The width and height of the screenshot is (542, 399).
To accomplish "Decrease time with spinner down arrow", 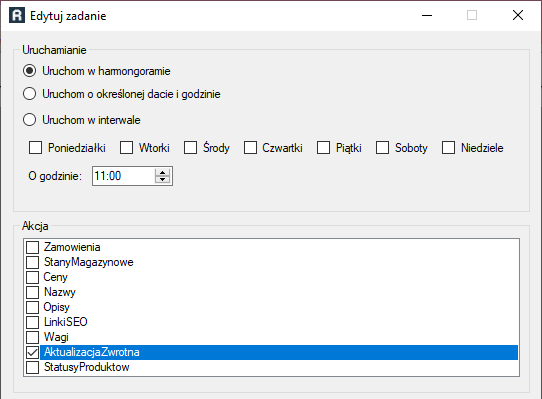I will click(x=162, y=180).
